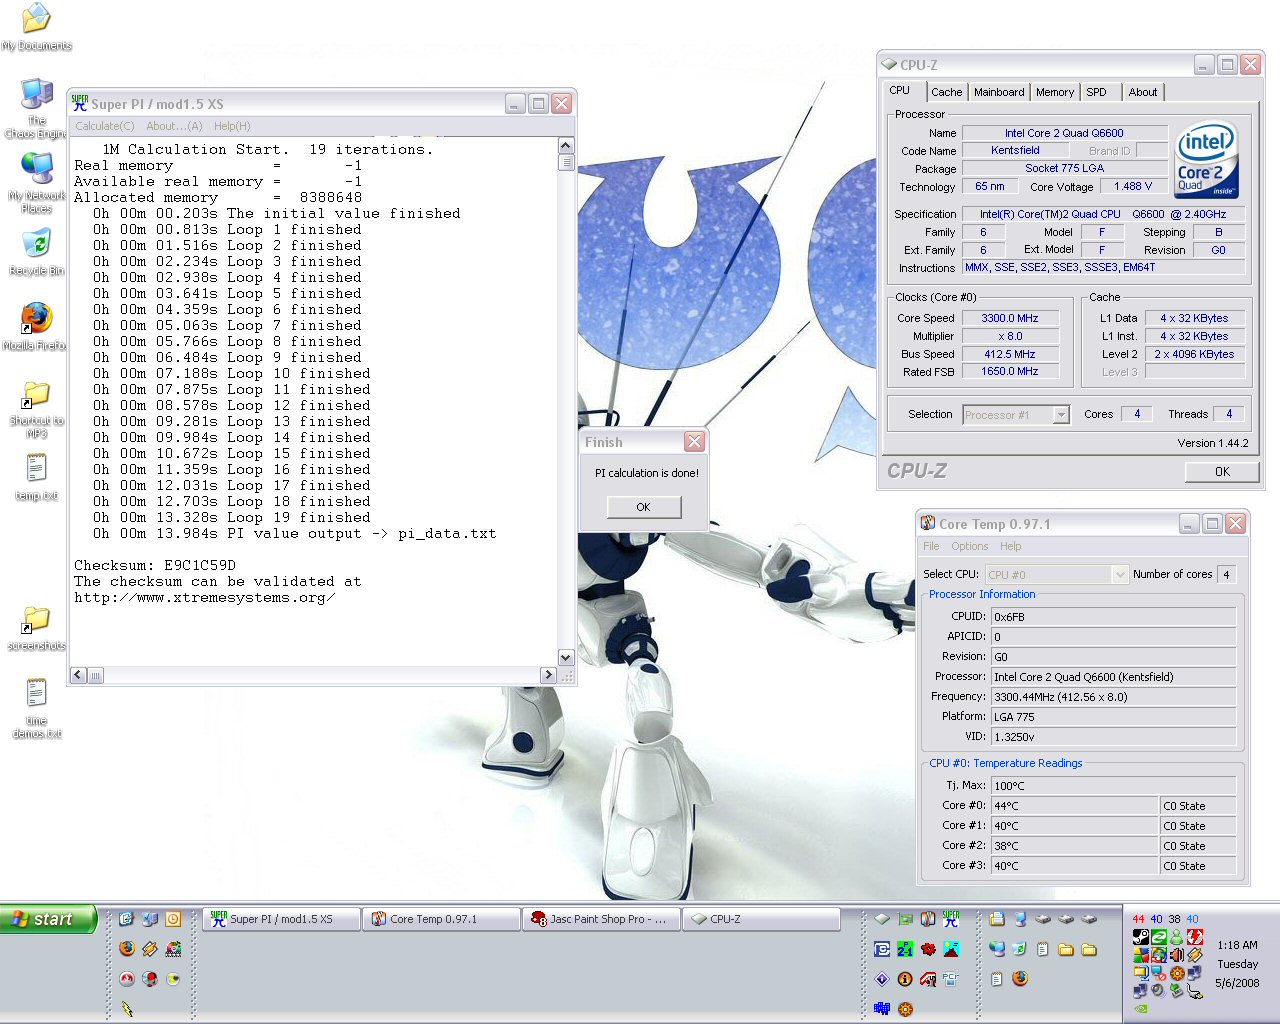The height and width of the screenshot is (1024, 1280).
Task: Click the Frequency field in Core Temp
Action: pos(1113,697)
